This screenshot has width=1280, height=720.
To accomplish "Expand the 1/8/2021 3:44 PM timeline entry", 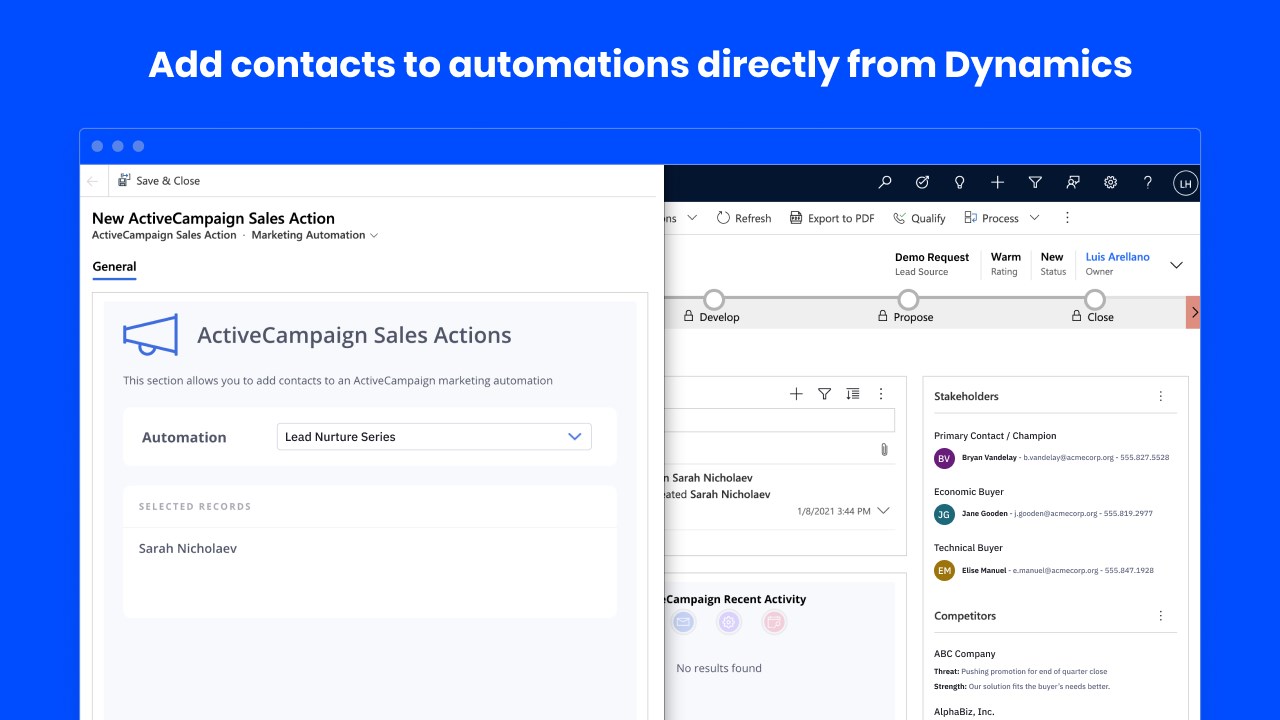I will pos(883,511).
